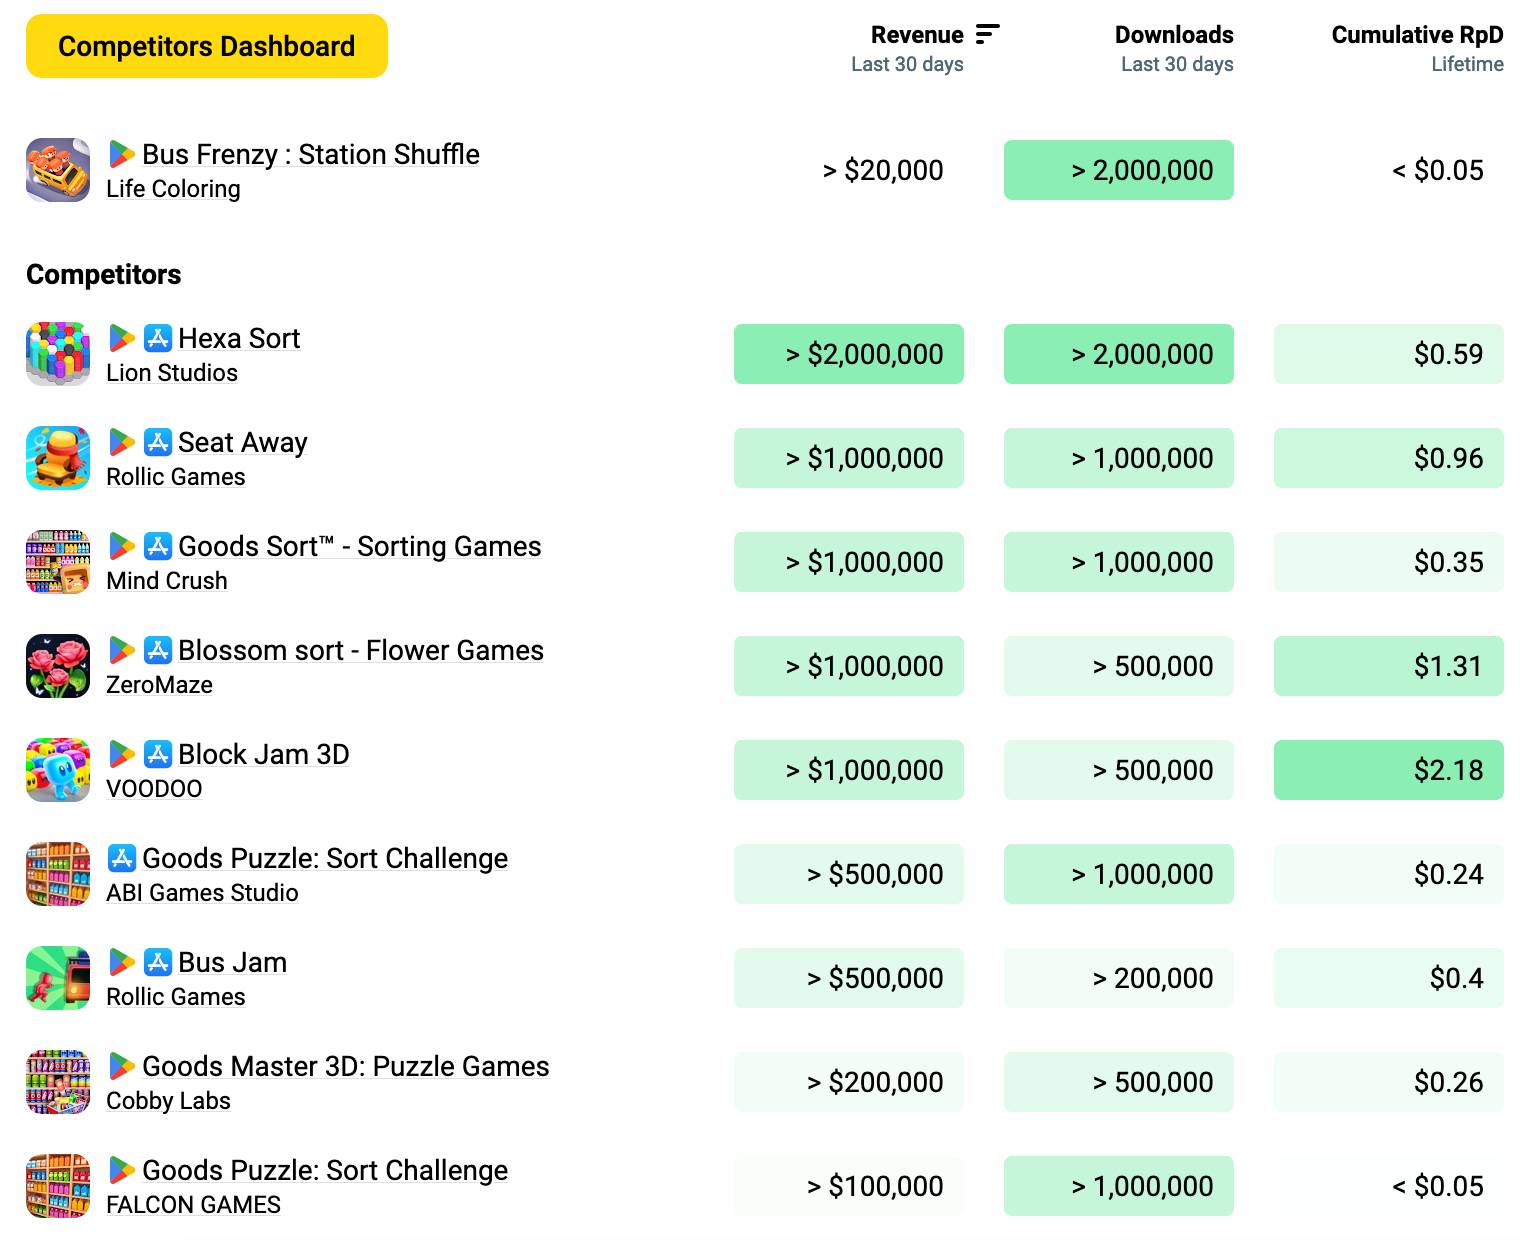Click app thumbnail in FALCON GAMES row
Image resolution: width=1520 pixels, height=1240 pixels.
click(x=58, y=1186)
